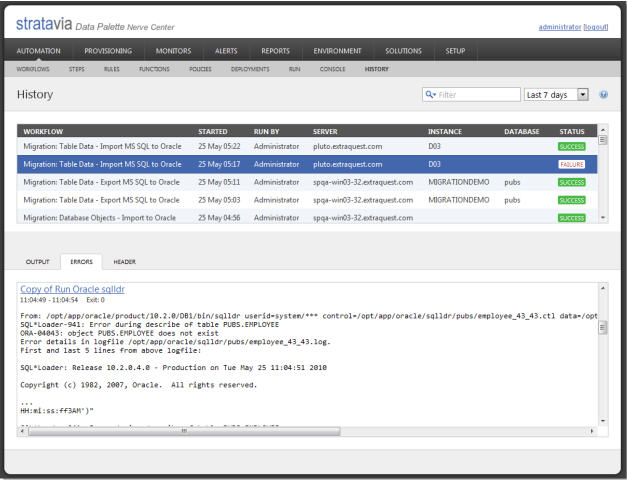Image resolution: width=627 pixels, height=480 pixels.
Task: Click the logout link
Action: coord(597,26)
